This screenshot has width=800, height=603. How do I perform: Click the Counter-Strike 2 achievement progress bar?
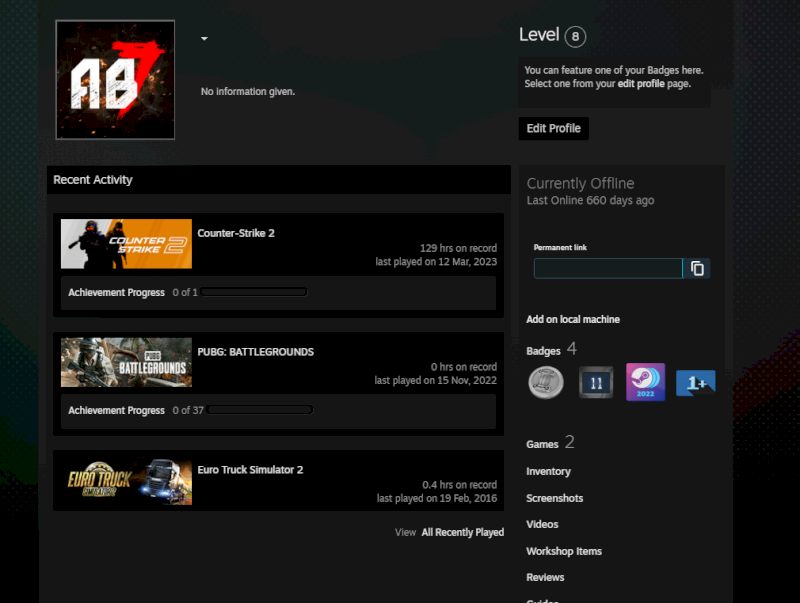(254, 292)
